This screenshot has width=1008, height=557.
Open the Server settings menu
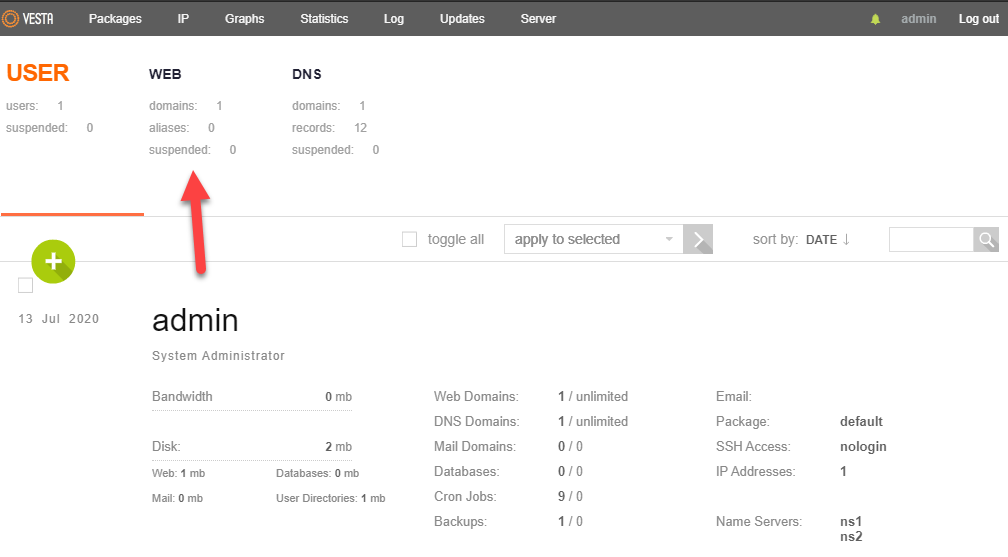point(538,19)
